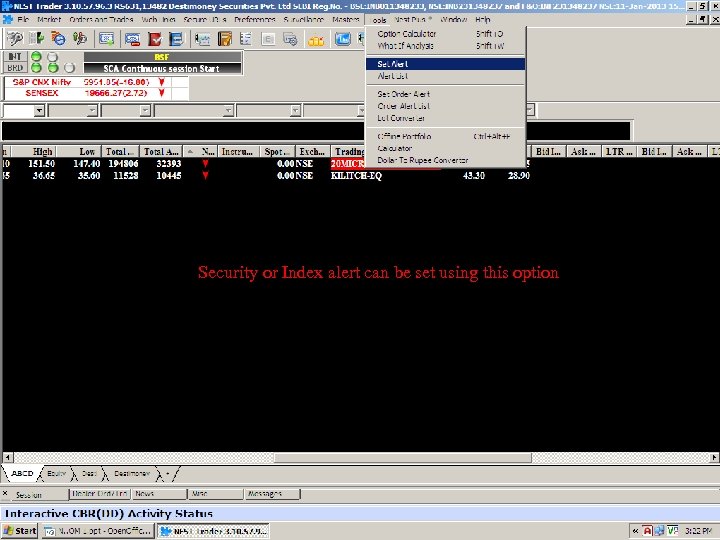Open the fourth wide combo box dropdown
The image size is (720, 540).
click(228, 111)
